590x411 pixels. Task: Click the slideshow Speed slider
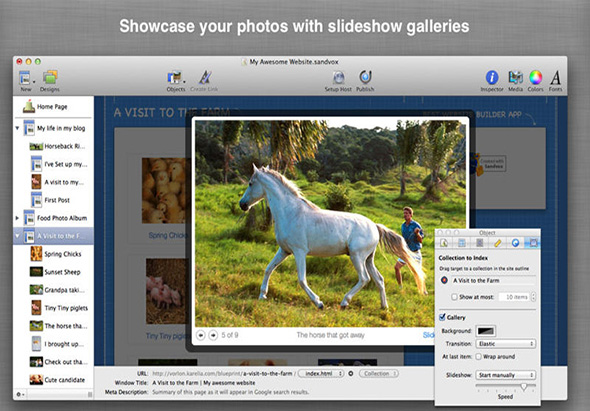(505, 386)
